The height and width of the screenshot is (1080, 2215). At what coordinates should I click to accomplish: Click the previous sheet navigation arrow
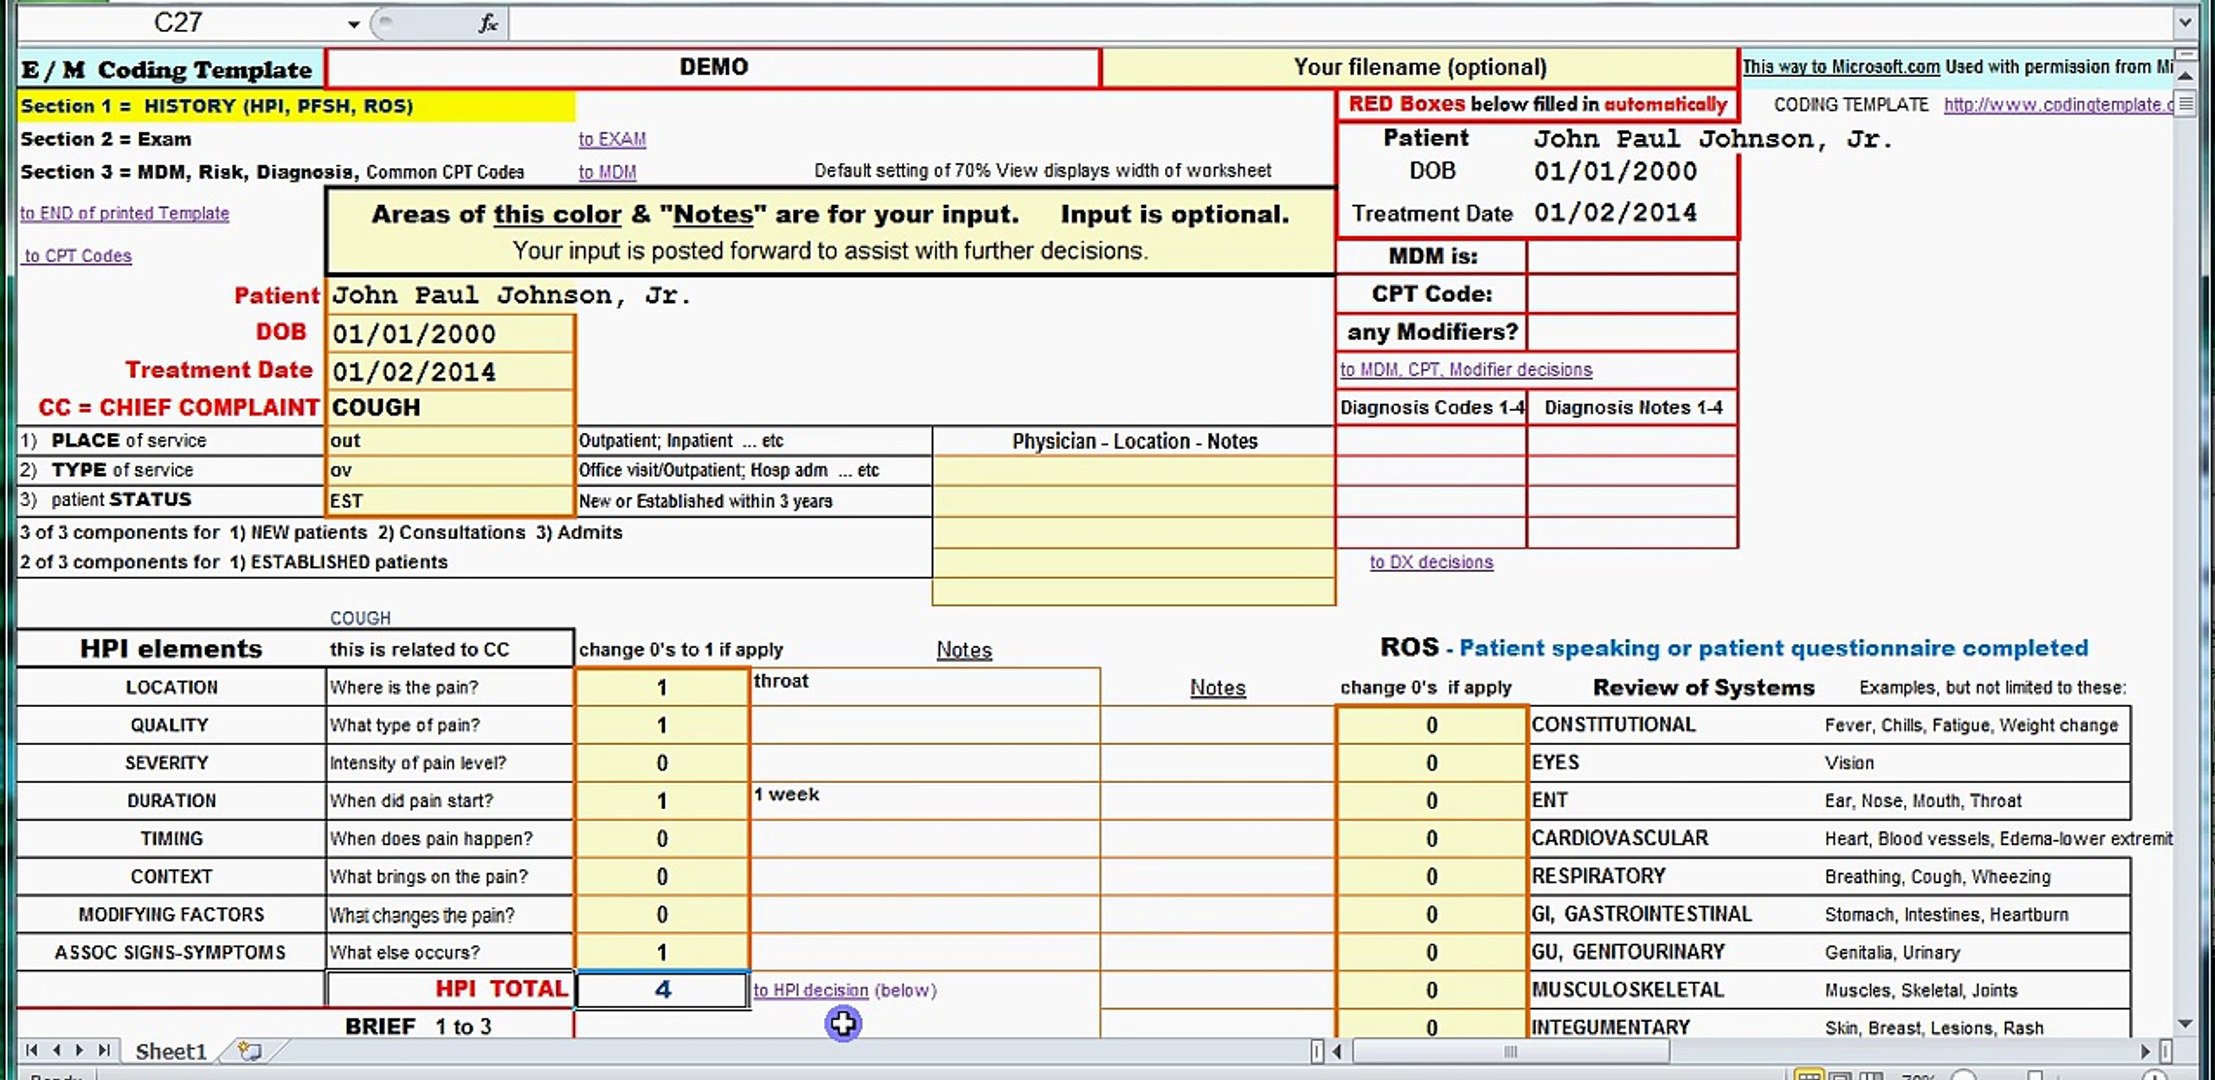tap(56, 1050)
